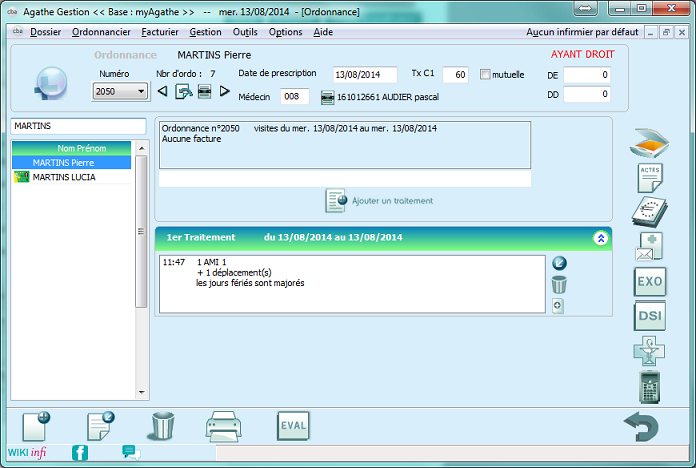Click the euro booklet icon in sidebar
The width and height of the screenshot is (696, 468).
coord(650,212)
